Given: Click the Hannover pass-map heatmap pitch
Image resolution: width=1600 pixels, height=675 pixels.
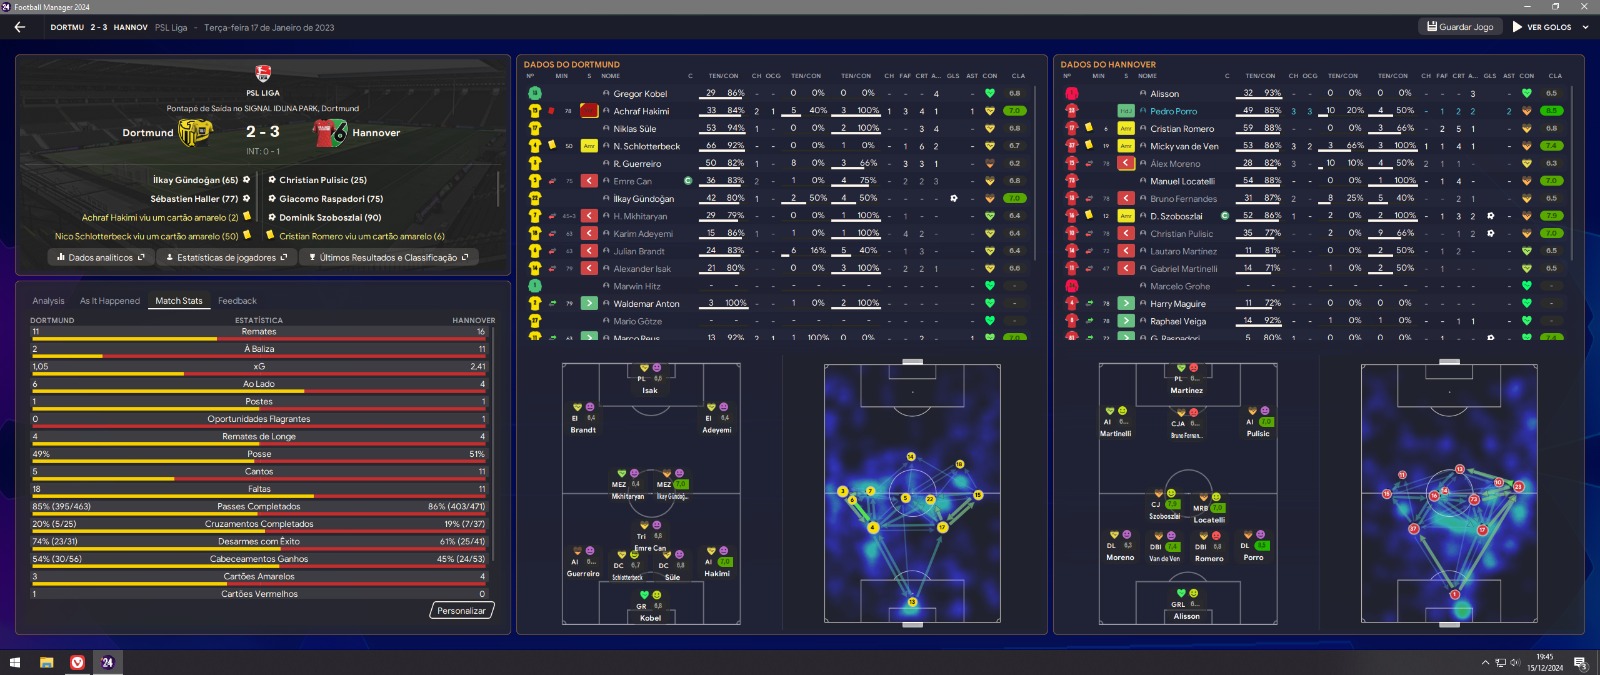Looking at the screenshot, I should tap(1450, 493).
